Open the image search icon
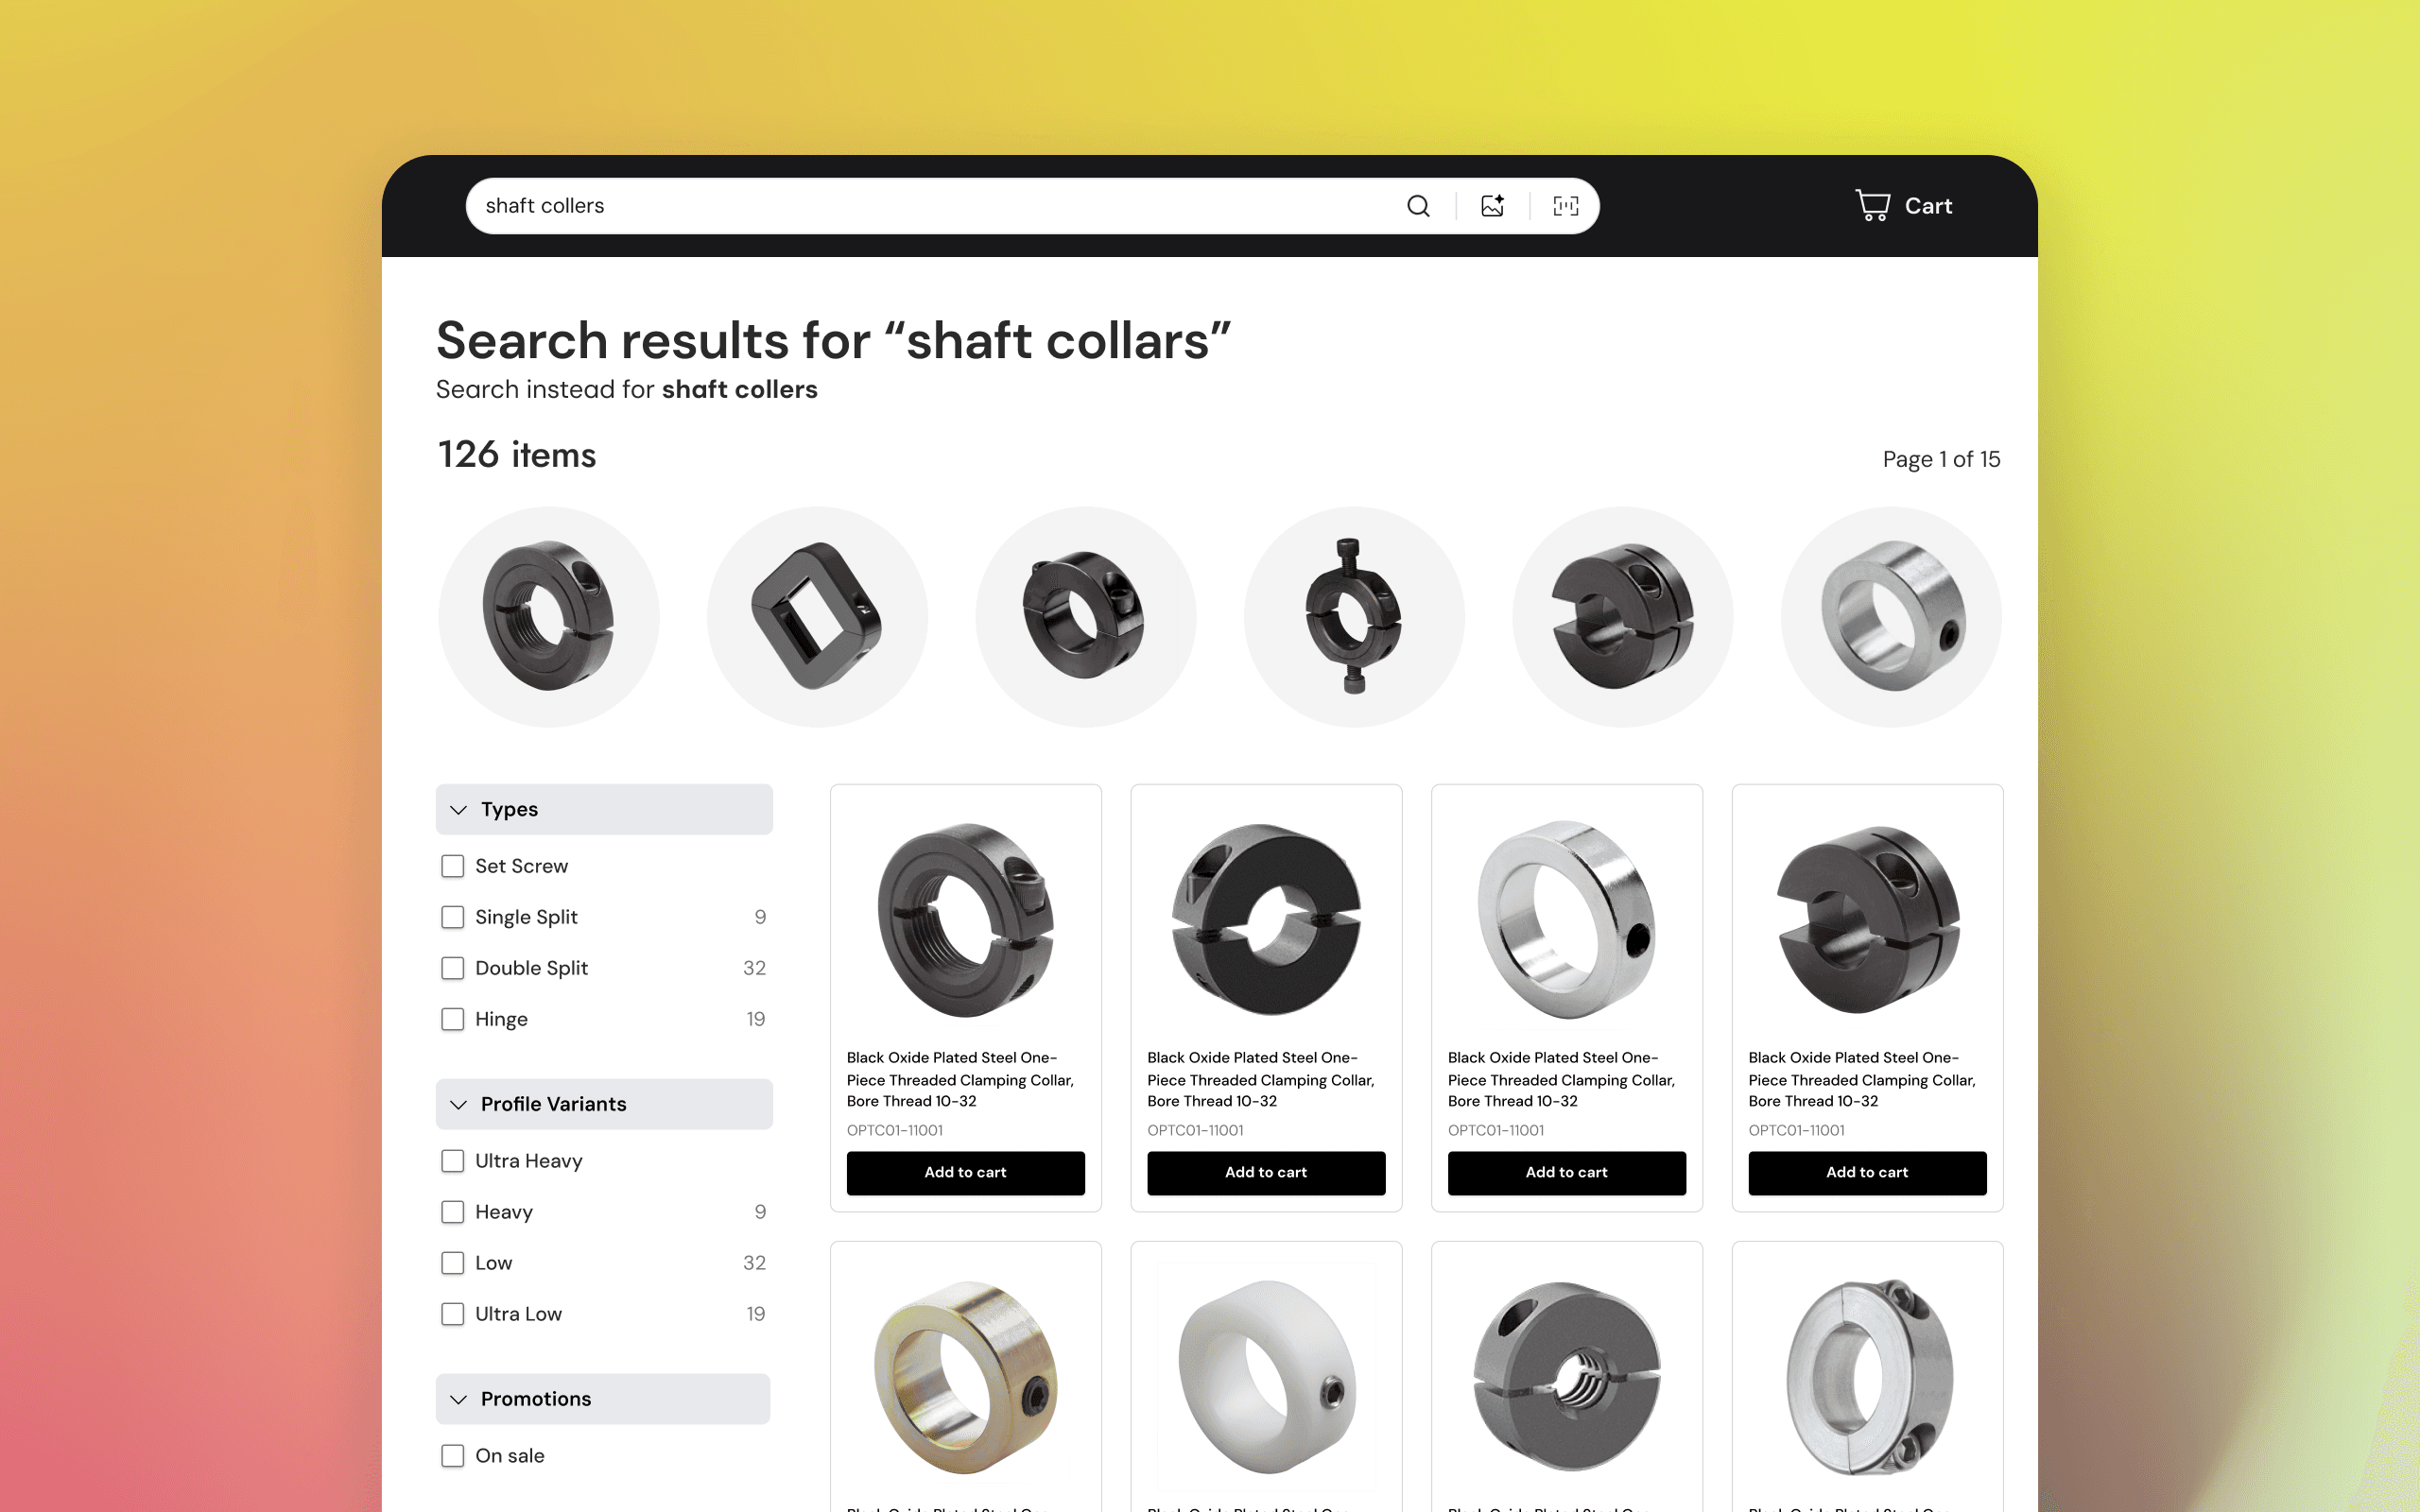Viewport: 2420px width, 1512px height. (1492, 206)
